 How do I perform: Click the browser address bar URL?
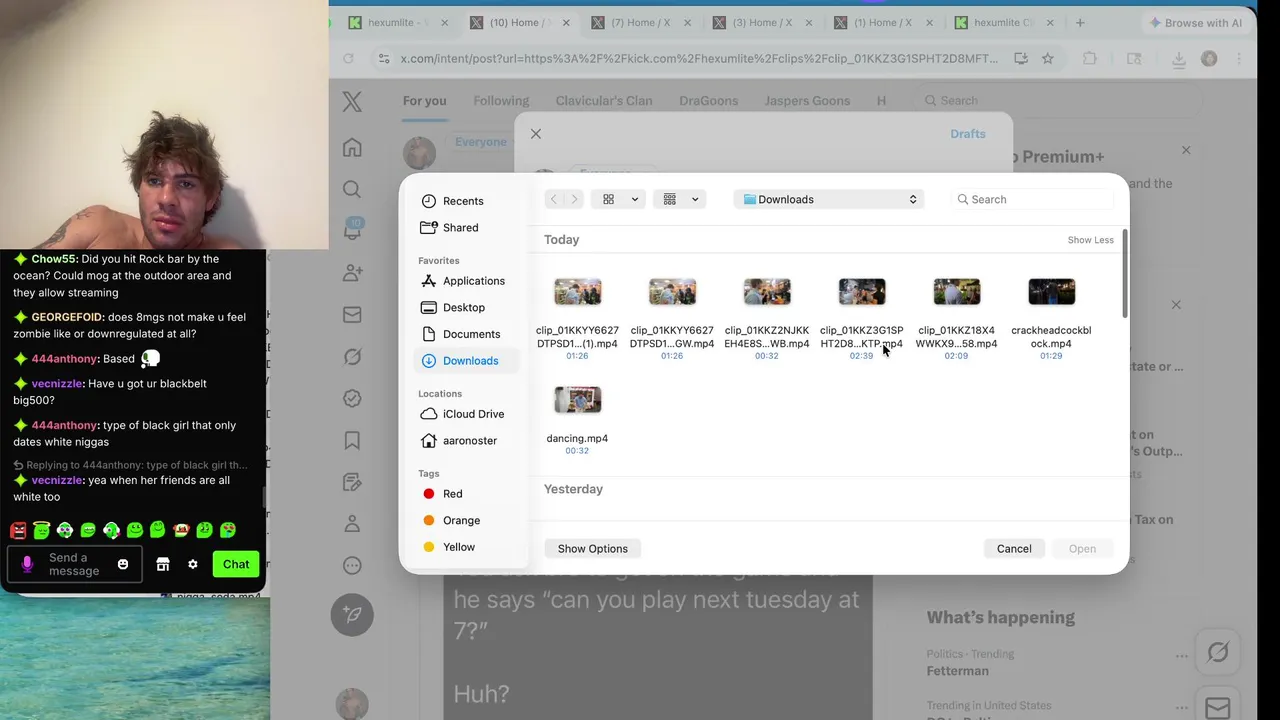(x=699, y=59)
